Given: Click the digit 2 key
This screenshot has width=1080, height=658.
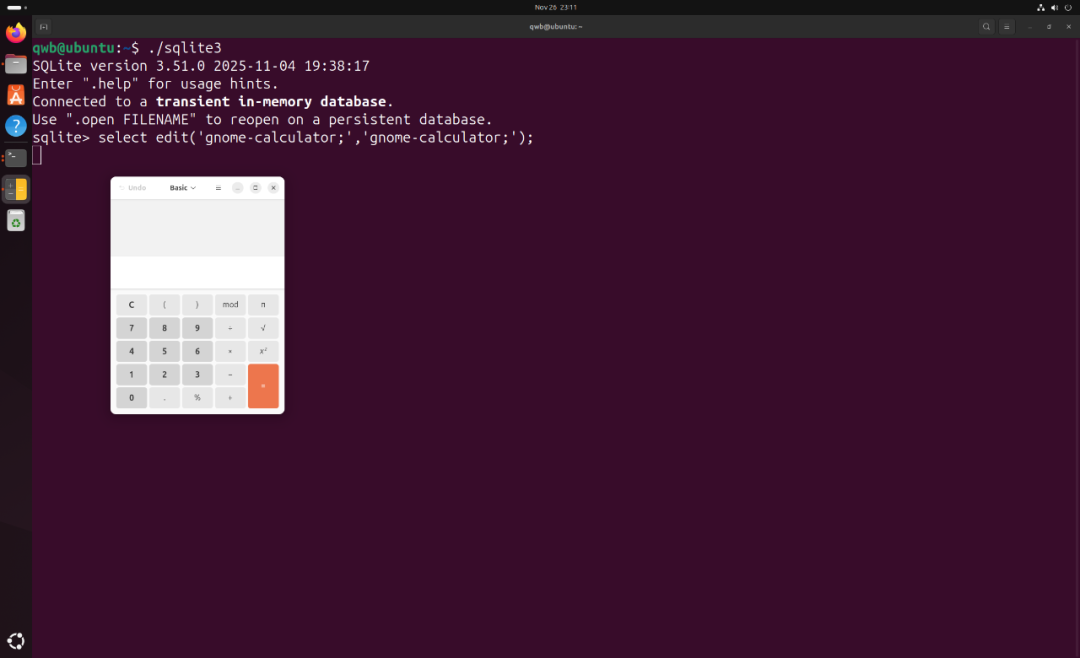Looking at the screenshot, I should (164, 375).
